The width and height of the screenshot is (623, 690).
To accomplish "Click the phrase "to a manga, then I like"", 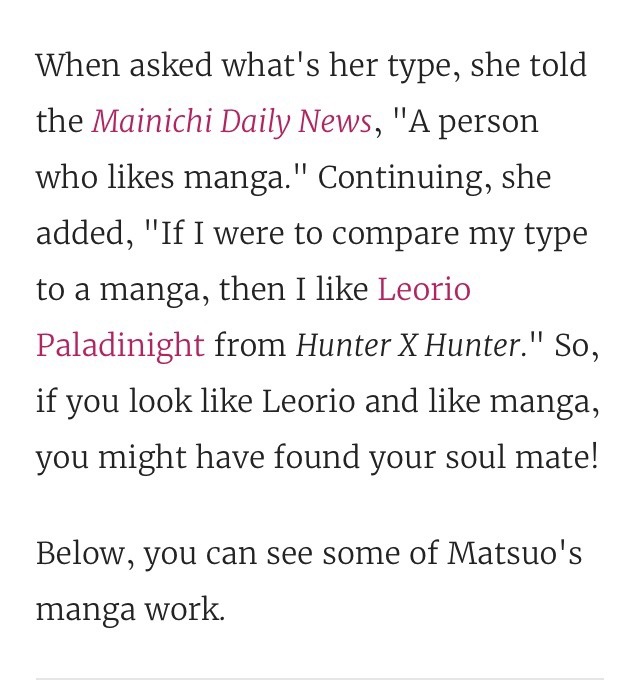I will click(x=202, y=290).
